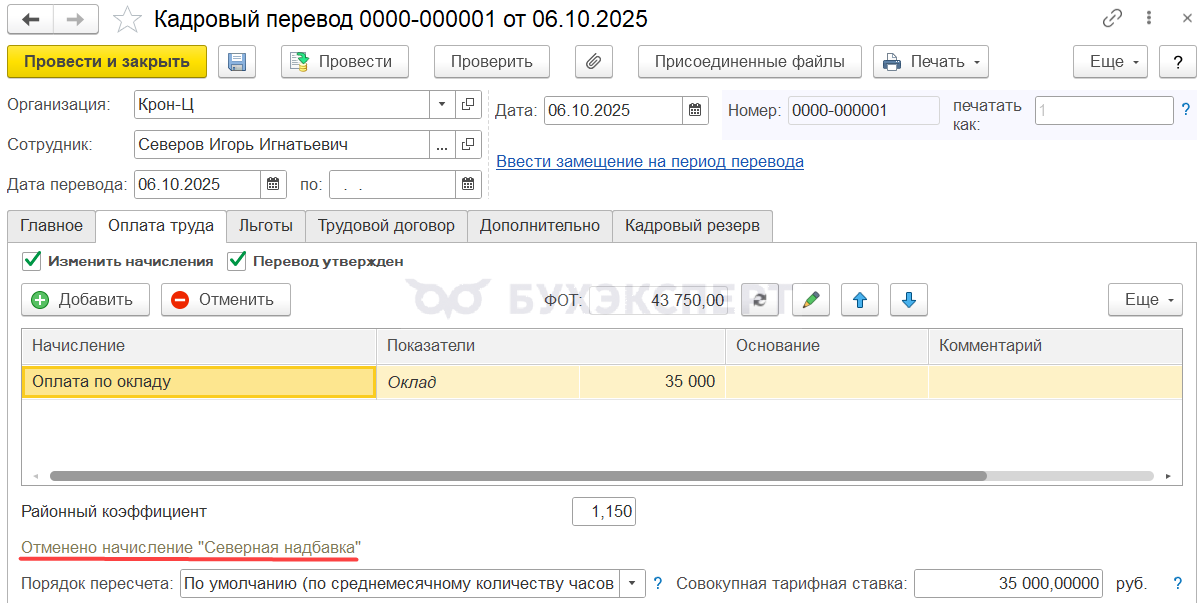
Task: Open calendar for document Дата
Action: [696, 111]
